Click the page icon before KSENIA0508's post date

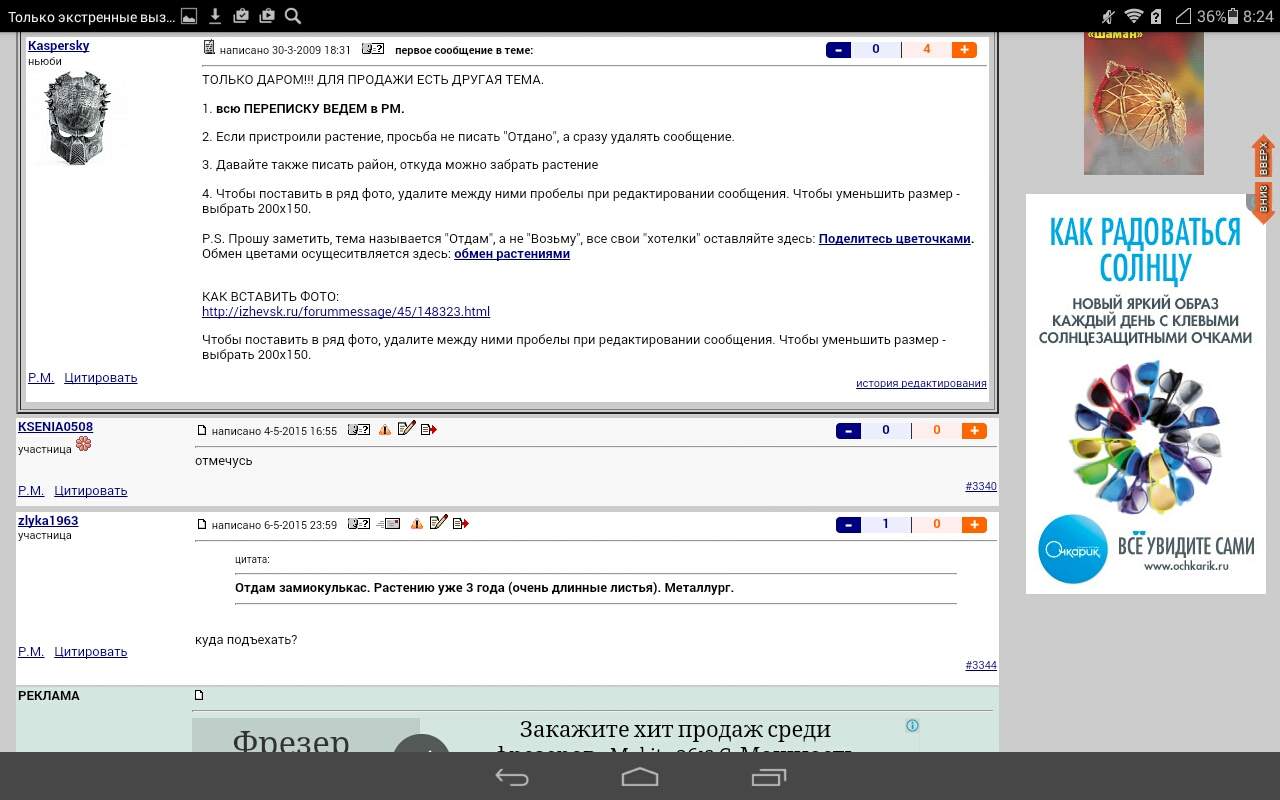201,430
